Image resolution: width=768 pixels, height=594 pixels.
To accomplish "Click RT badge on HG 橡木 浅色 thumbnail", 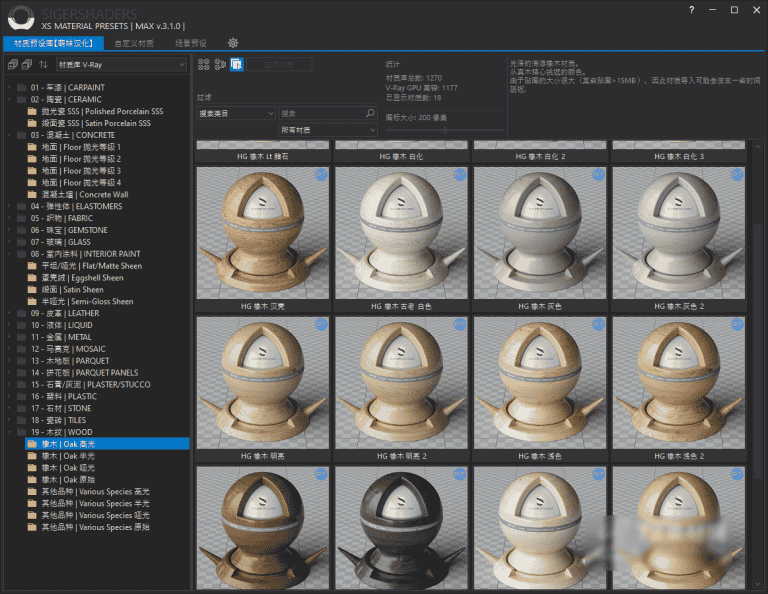I will (599, 324).
